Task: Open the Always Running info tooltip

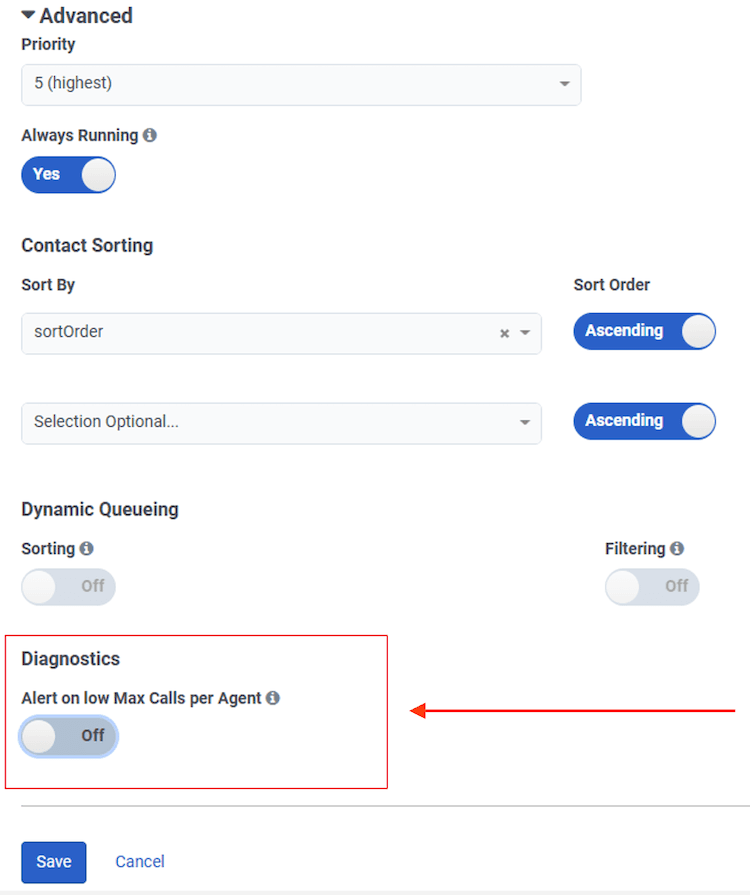Action: pyautogui.click(x=149, y=135)
